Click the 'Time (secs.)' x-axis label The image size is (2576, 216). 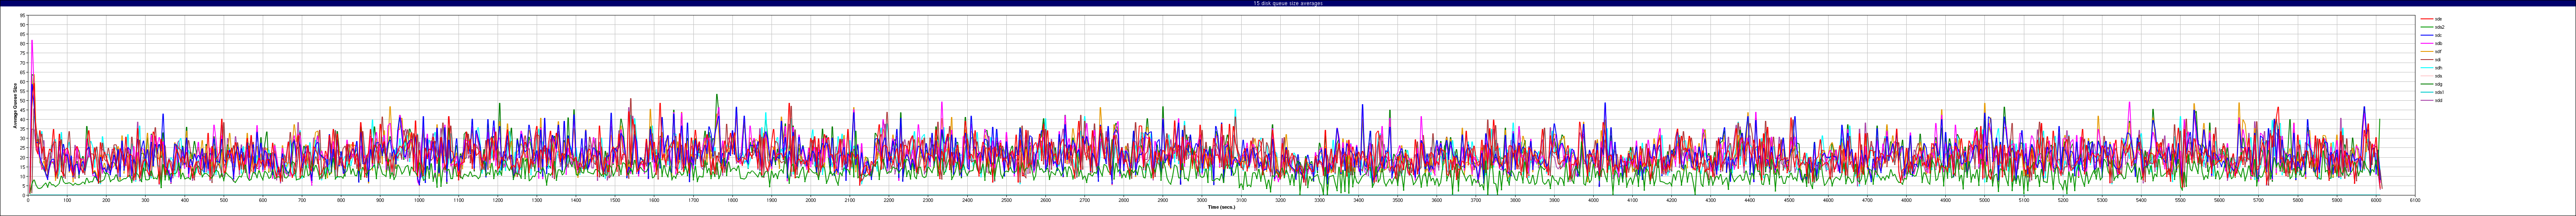pyautogui.click(x=1221, y=207)
